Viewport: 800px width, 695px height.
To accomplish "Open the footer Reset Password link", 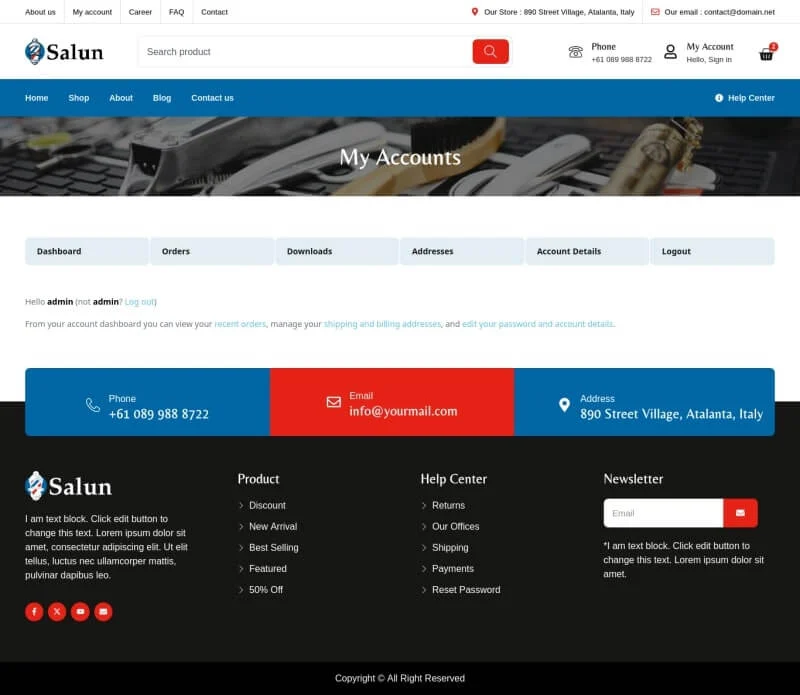I will (x=466, y=589).
